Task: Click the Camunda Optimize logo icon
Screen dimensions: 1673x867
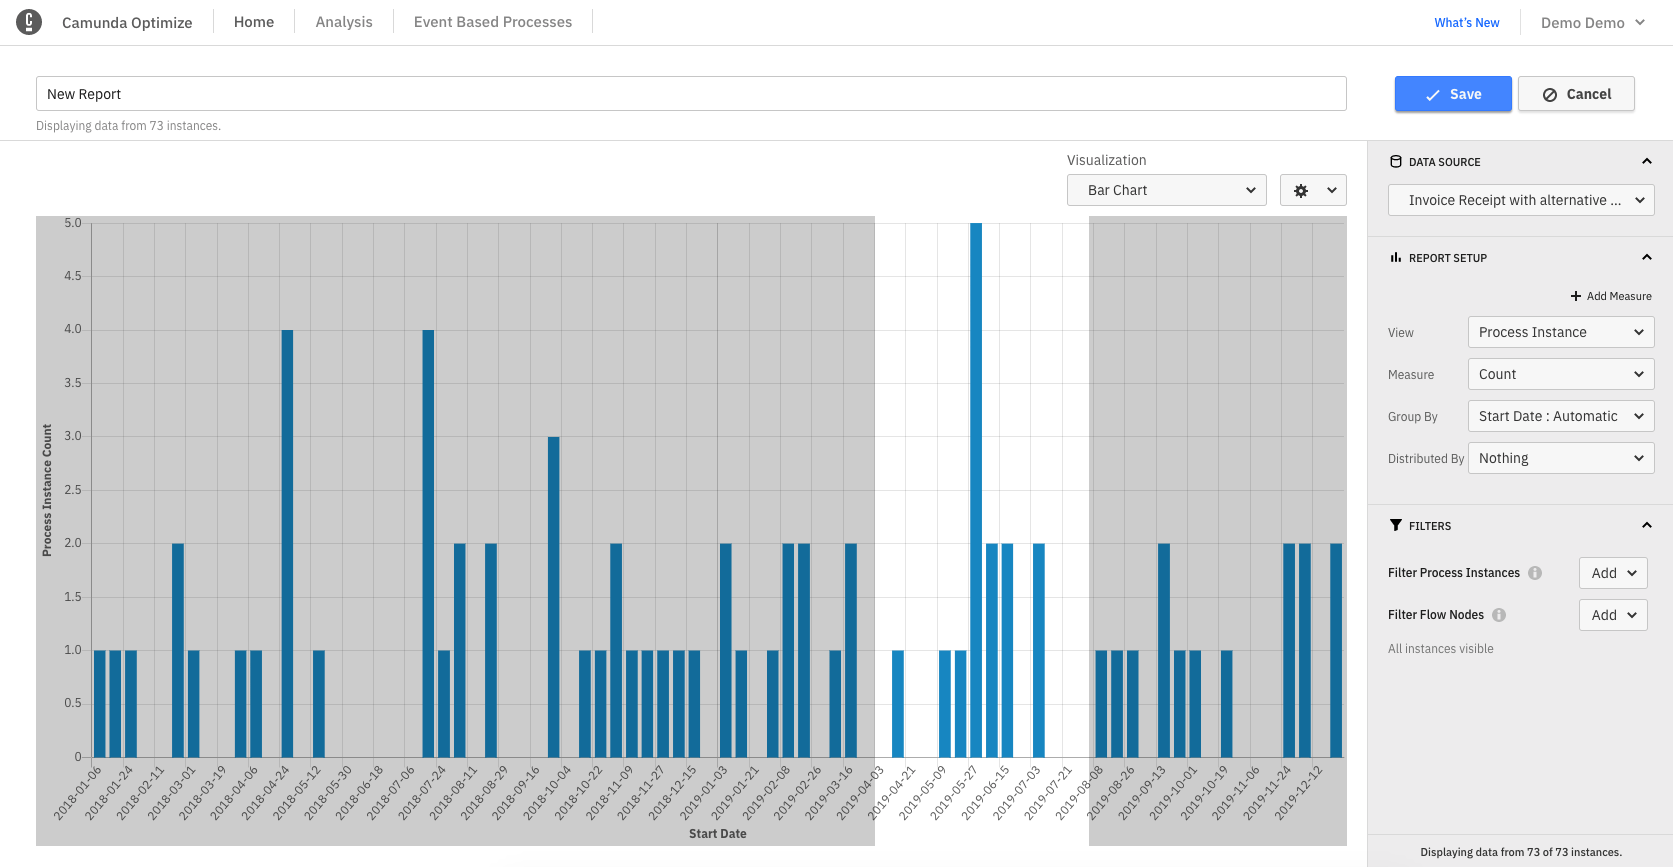Action: point(29,22)
